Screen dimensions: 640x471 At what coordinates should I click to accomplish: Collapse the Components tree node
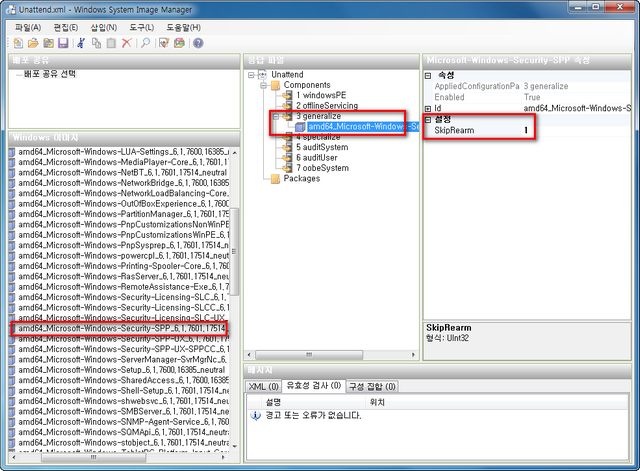(x=264, y=85)
